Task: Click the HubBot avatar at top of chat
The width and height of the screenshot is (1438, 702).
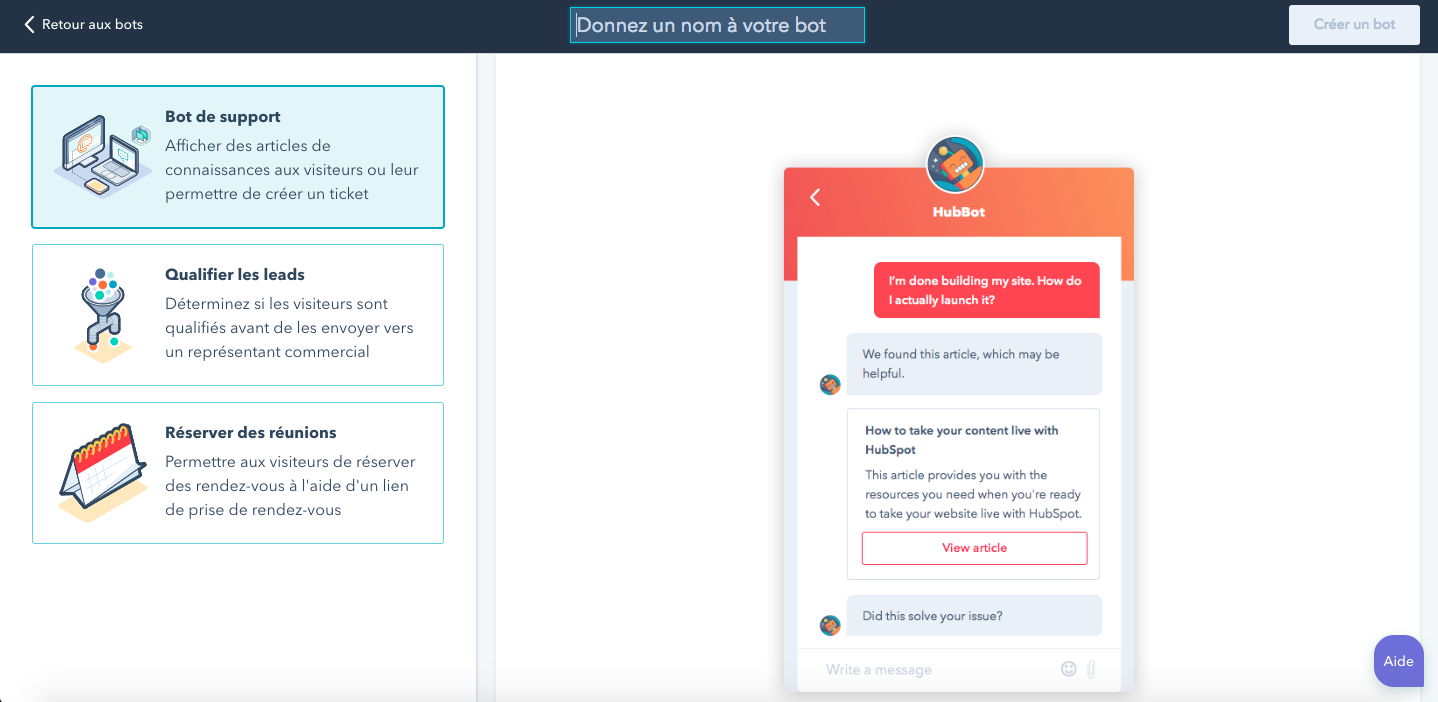Action: [955, 165]
